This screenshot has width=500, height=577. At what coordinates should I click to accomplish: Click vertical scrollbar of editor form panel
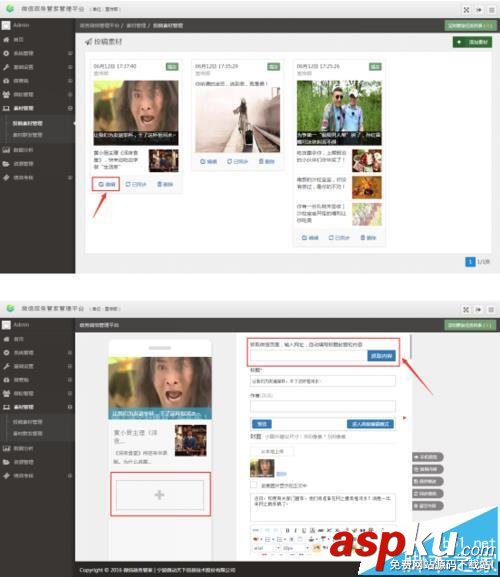[x=410, y=347]
